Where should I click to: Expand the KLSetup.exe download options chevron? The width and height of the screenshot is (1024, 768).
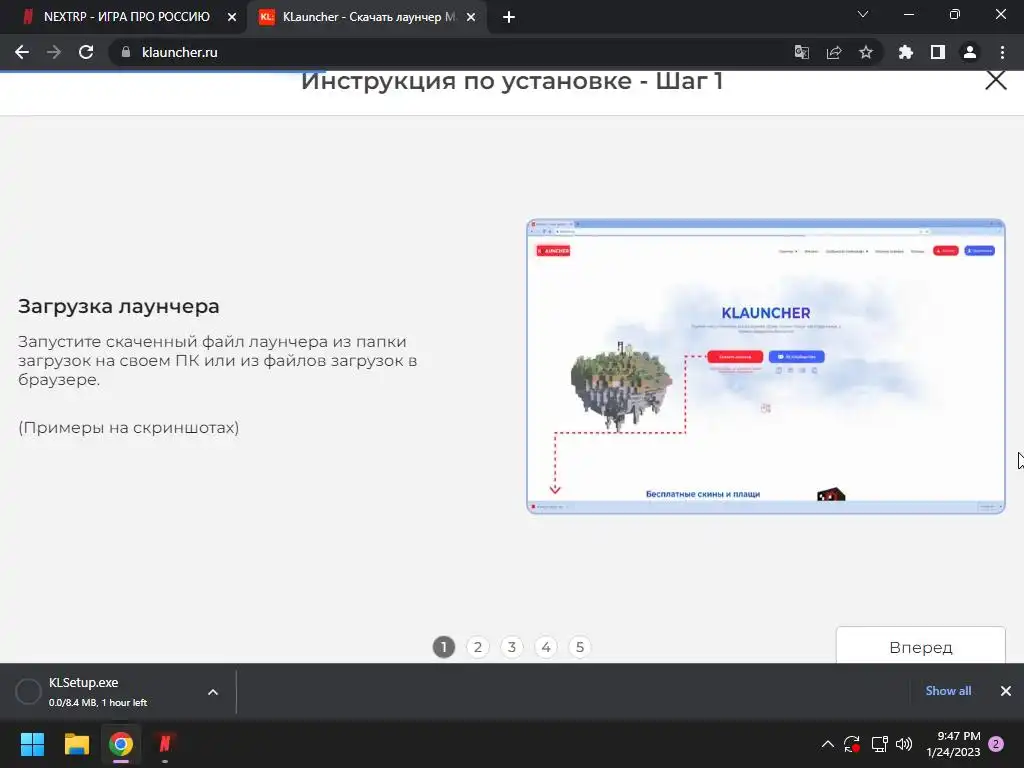(x=213, y=692)
